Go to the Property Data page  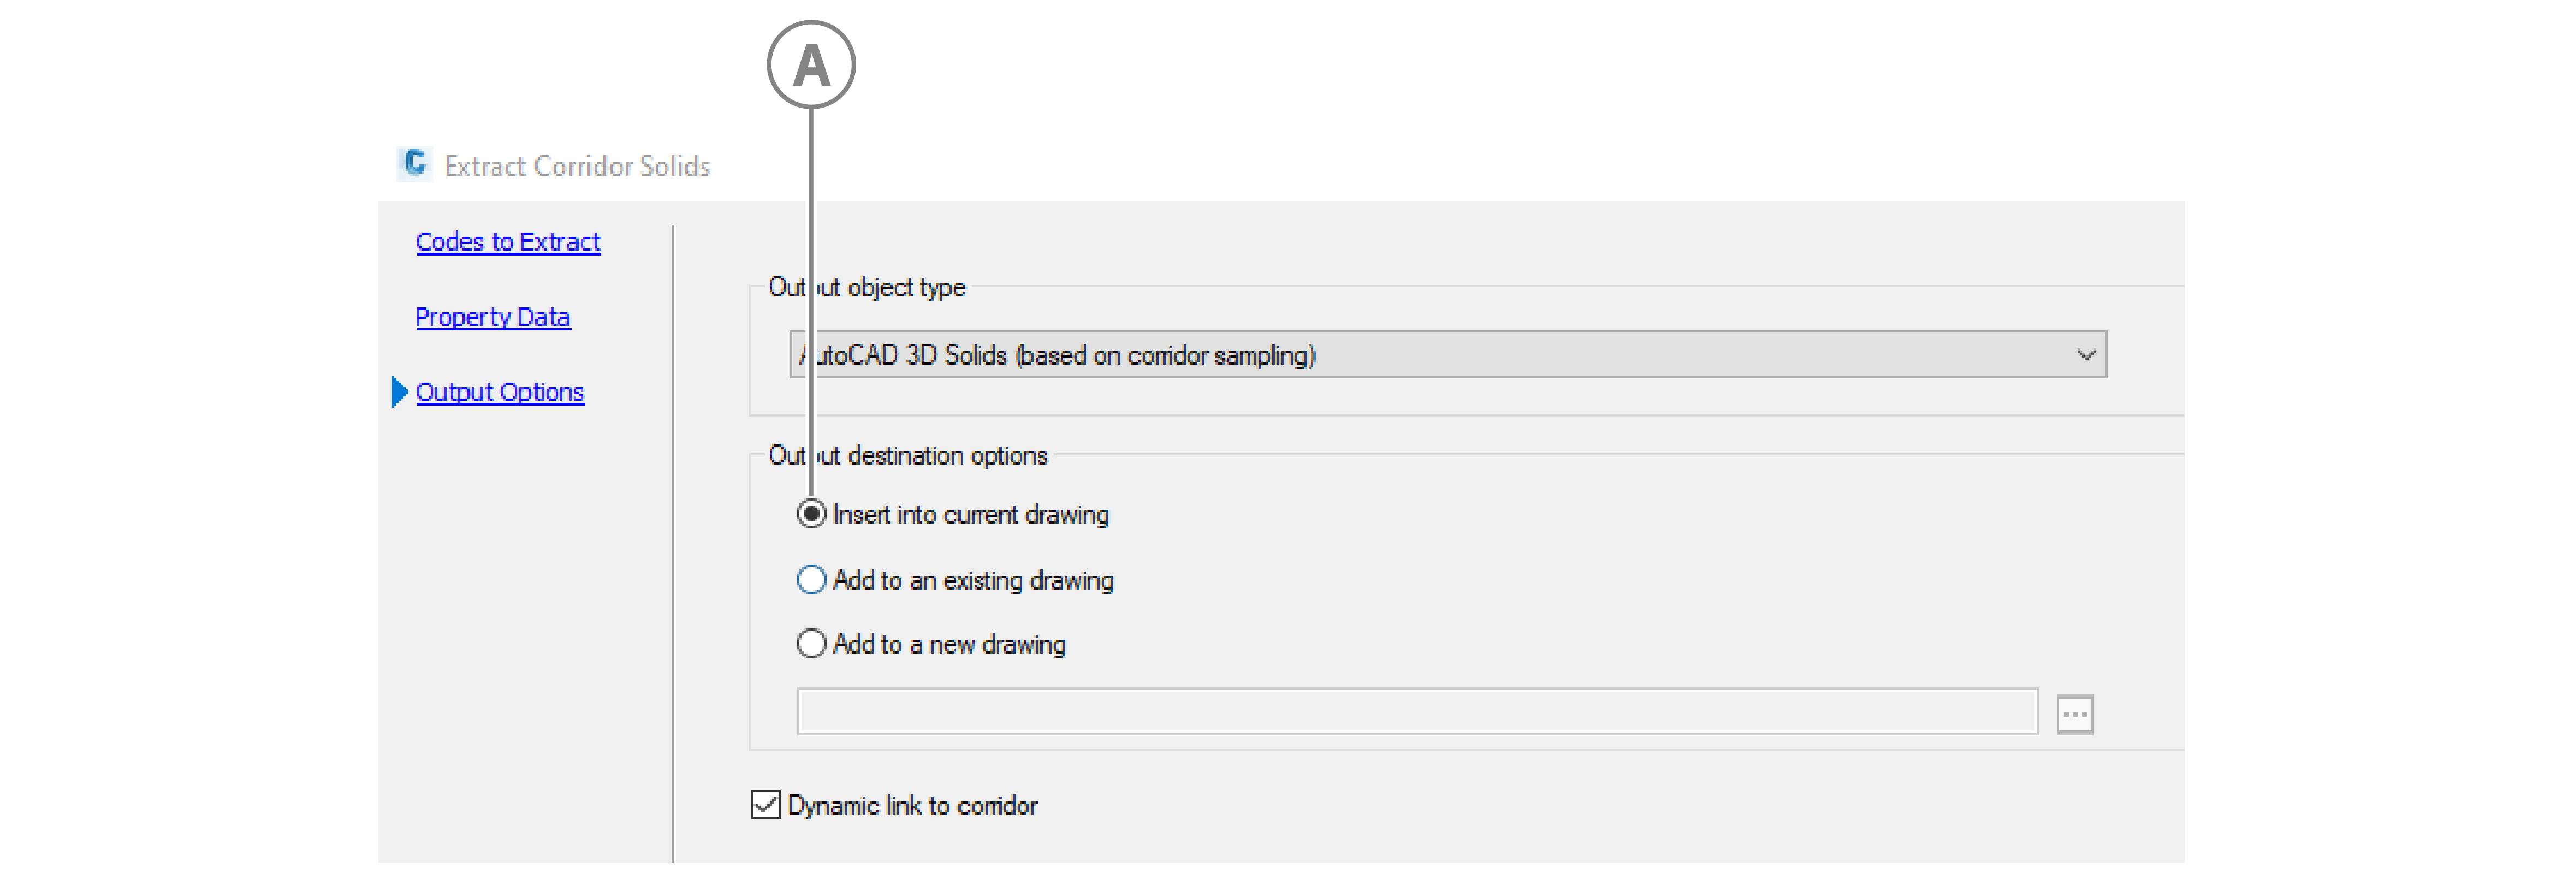click(493, 317)
